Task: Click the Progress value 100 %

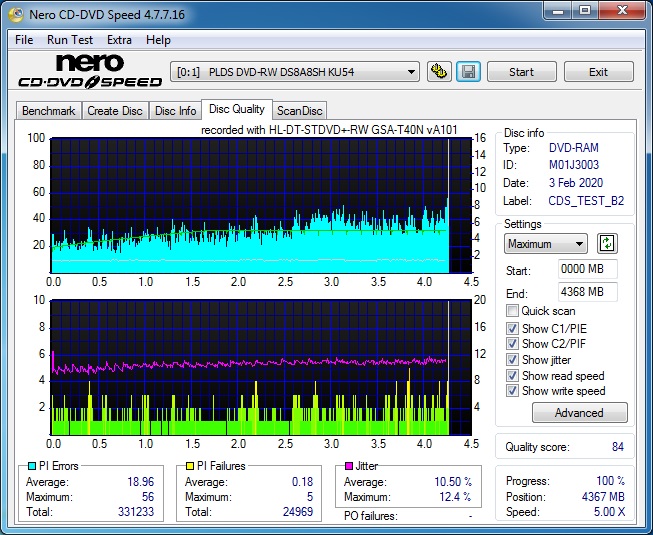Action: point(611,481)
